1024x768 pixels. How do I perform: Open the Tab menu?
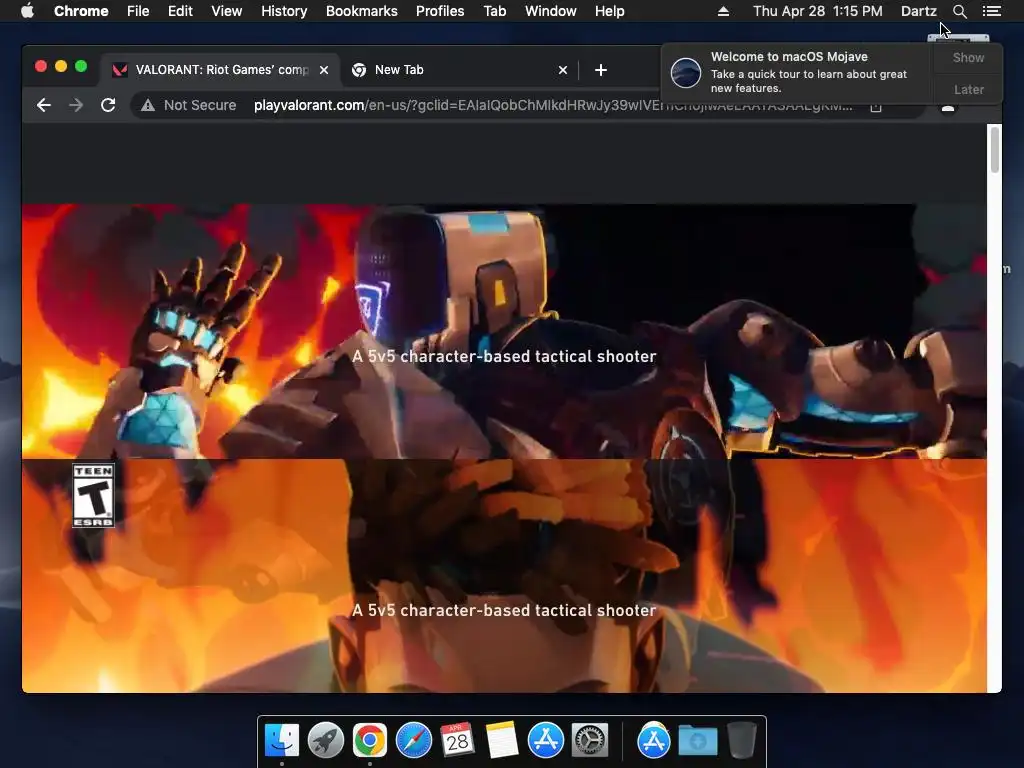pos(494,11)
